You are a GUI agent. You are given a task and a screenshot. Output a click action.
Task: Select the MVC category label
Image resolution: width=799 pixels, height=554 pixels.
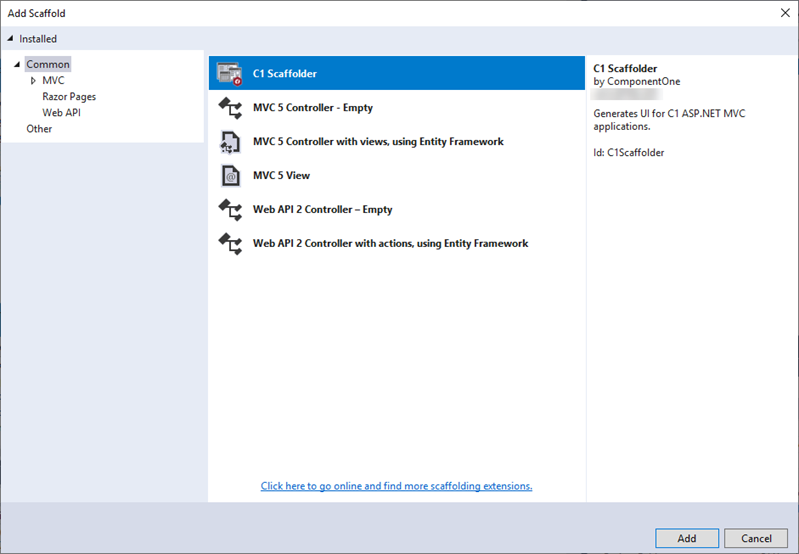[x=53, y=81]
